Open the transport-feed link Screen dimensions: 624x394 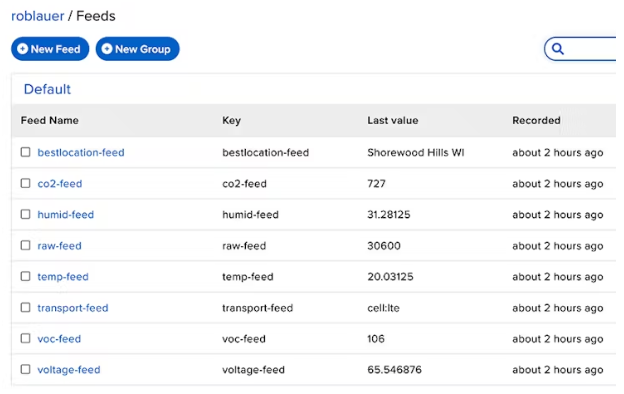tap(73, 308)
